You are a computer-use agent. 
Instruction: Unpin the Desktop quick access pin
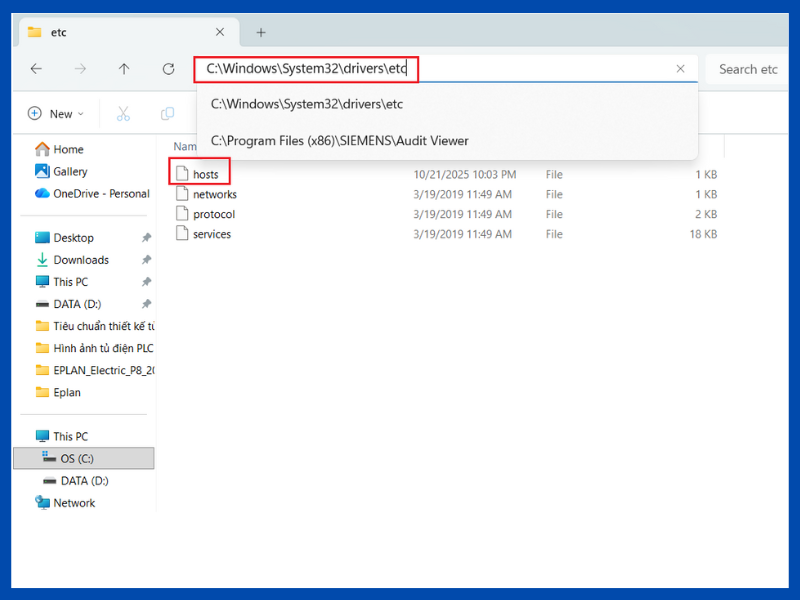(146, 238)
